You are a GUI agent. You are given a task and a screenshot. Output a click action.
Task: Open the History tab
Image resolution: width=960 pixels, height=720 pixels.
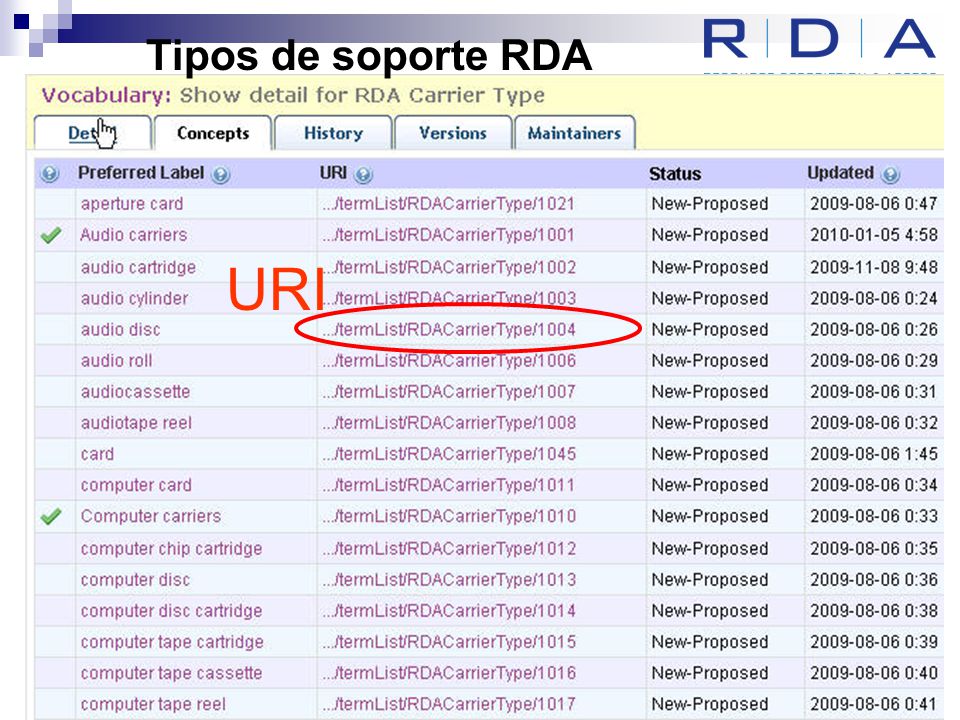(334, 133)
